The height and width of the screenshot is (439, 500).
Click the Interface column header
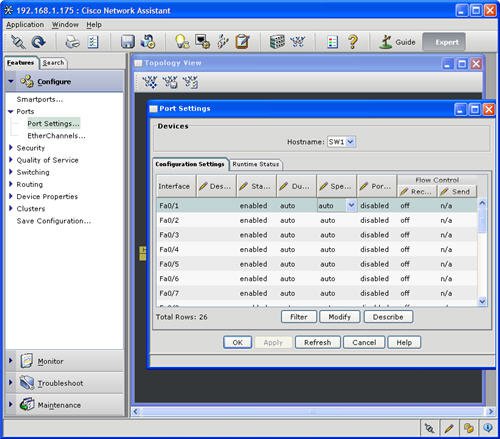coord(176,186)
